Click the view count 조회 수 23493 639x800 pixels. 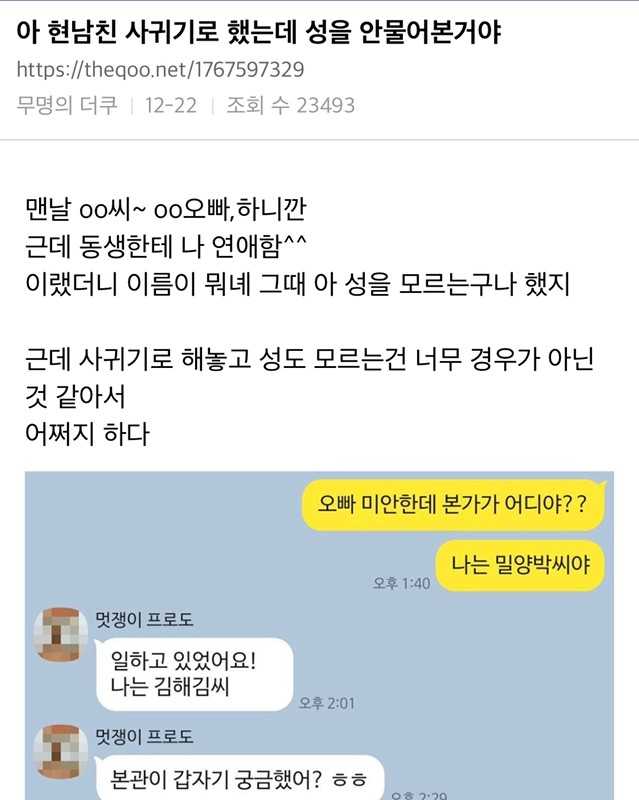pos(290,105)
